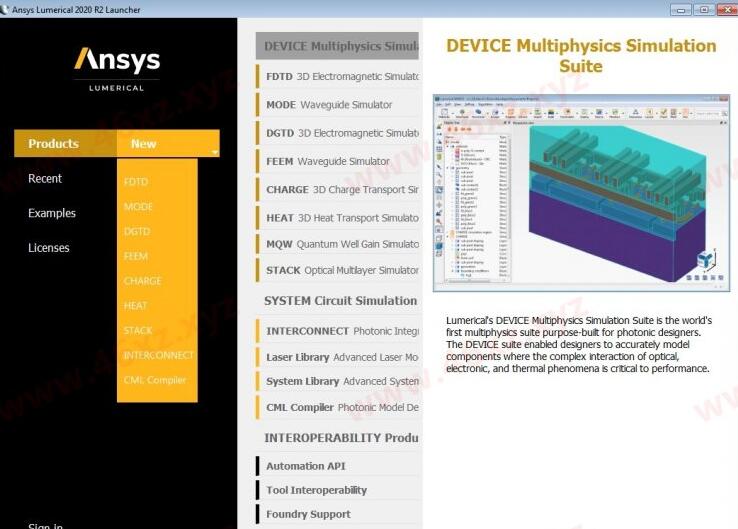Click the Ansys Lumerical logo
The image size is (738, 529).
[x=117, y=69]
